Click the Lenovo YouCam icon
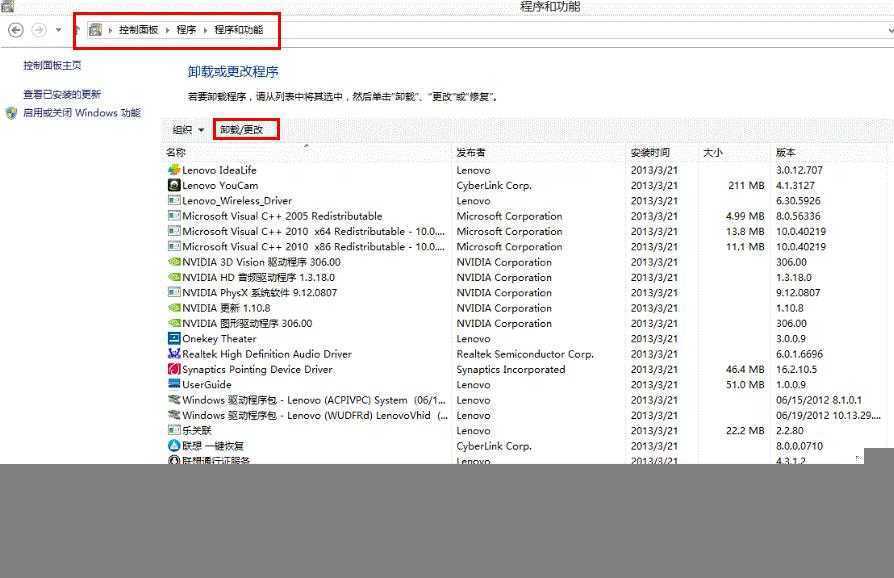The width and height of the screenshot is (894, 578). tap(174, 185)
